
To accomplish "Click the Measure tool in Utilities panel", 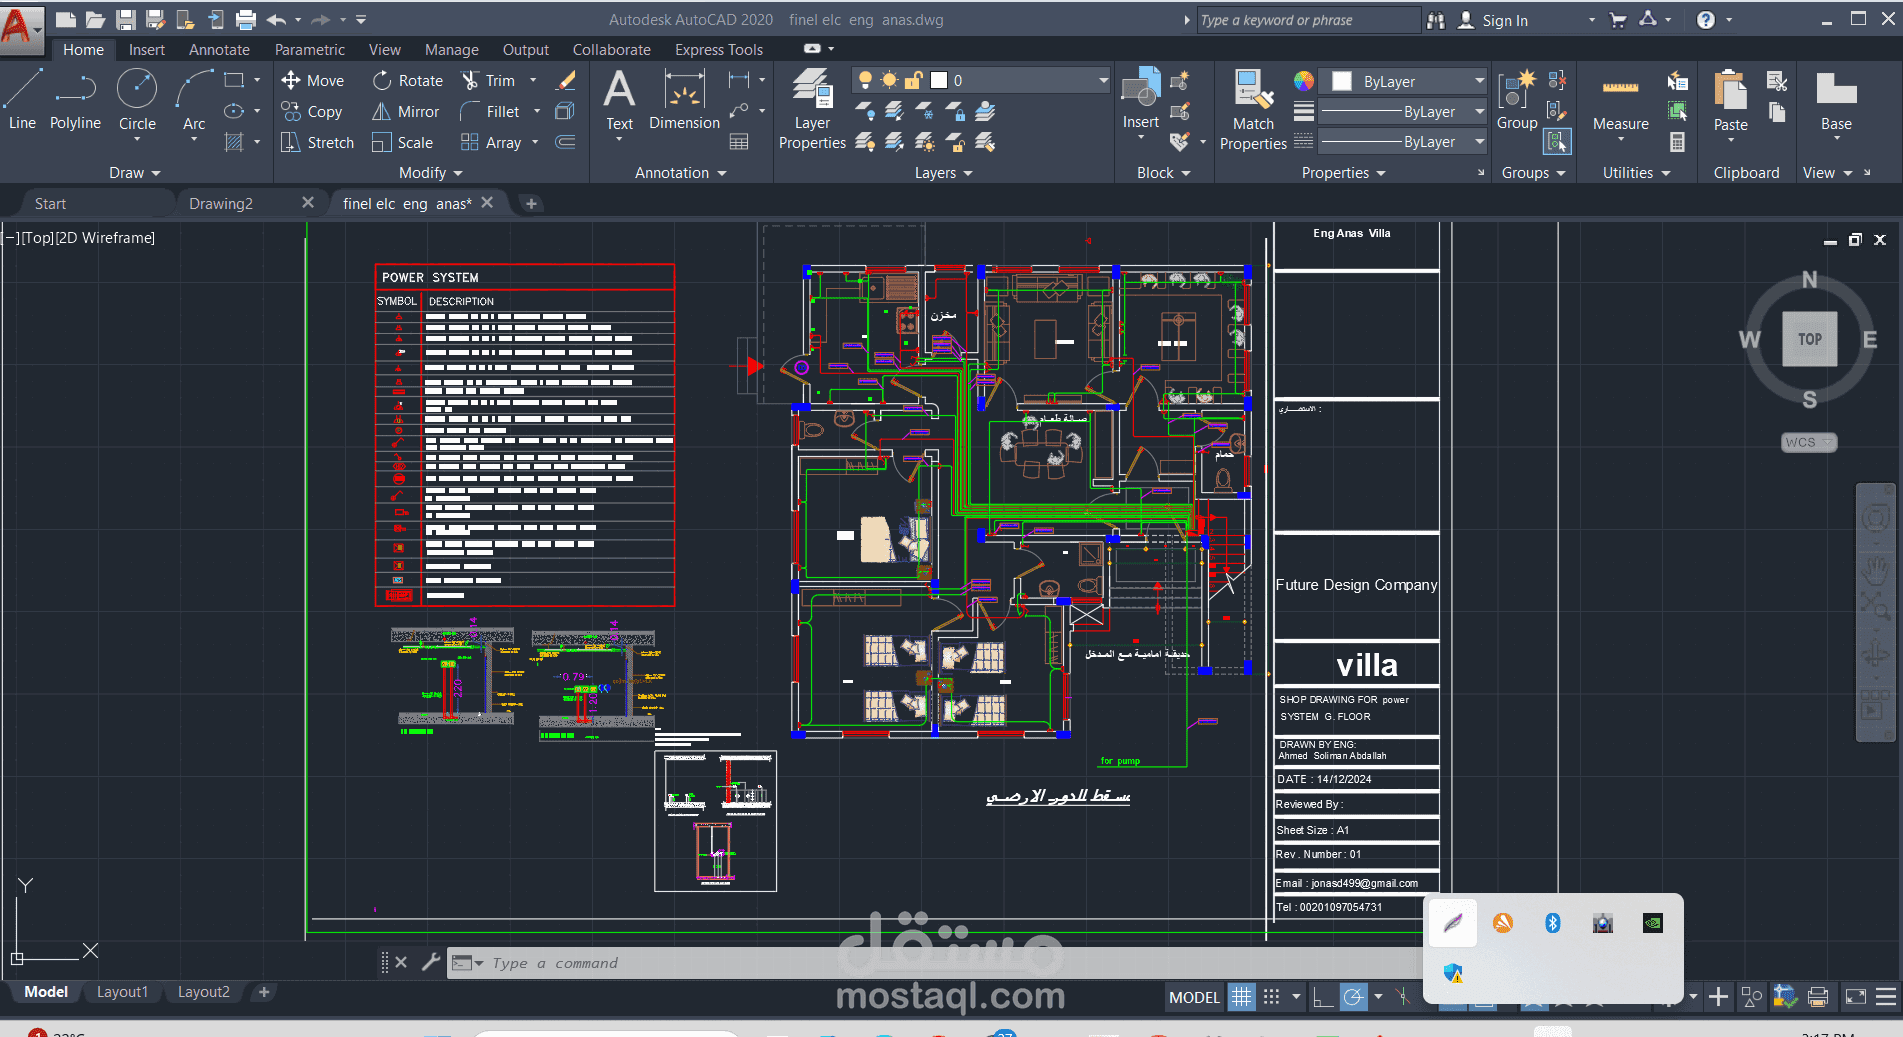I will pos(1618,100).
